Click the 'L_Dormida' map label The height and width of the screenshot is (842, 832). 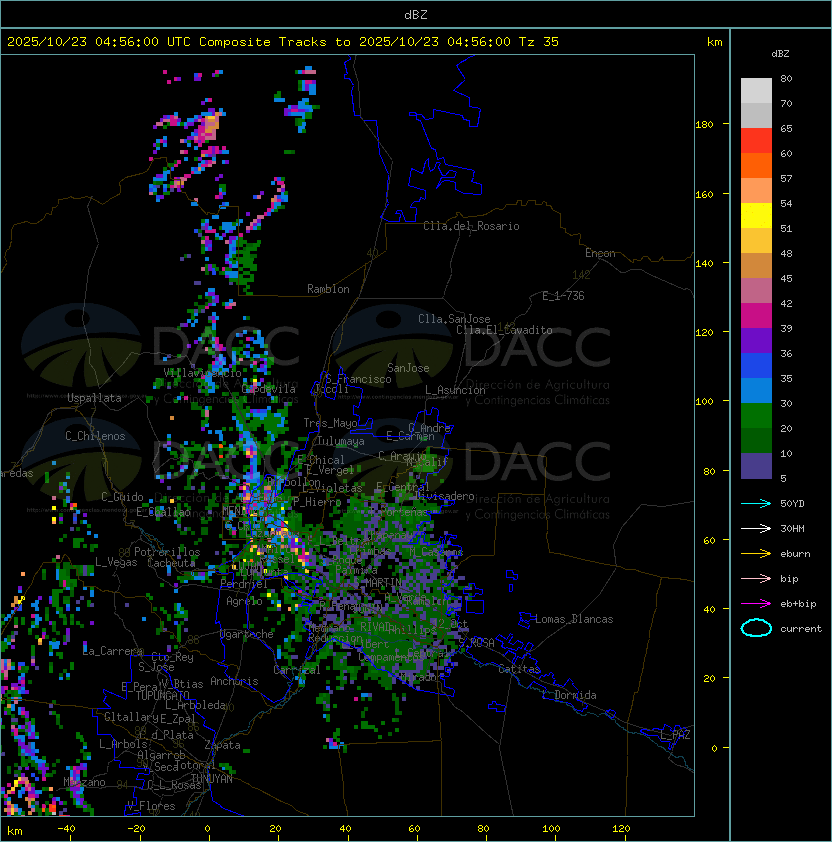pos(569,695)
